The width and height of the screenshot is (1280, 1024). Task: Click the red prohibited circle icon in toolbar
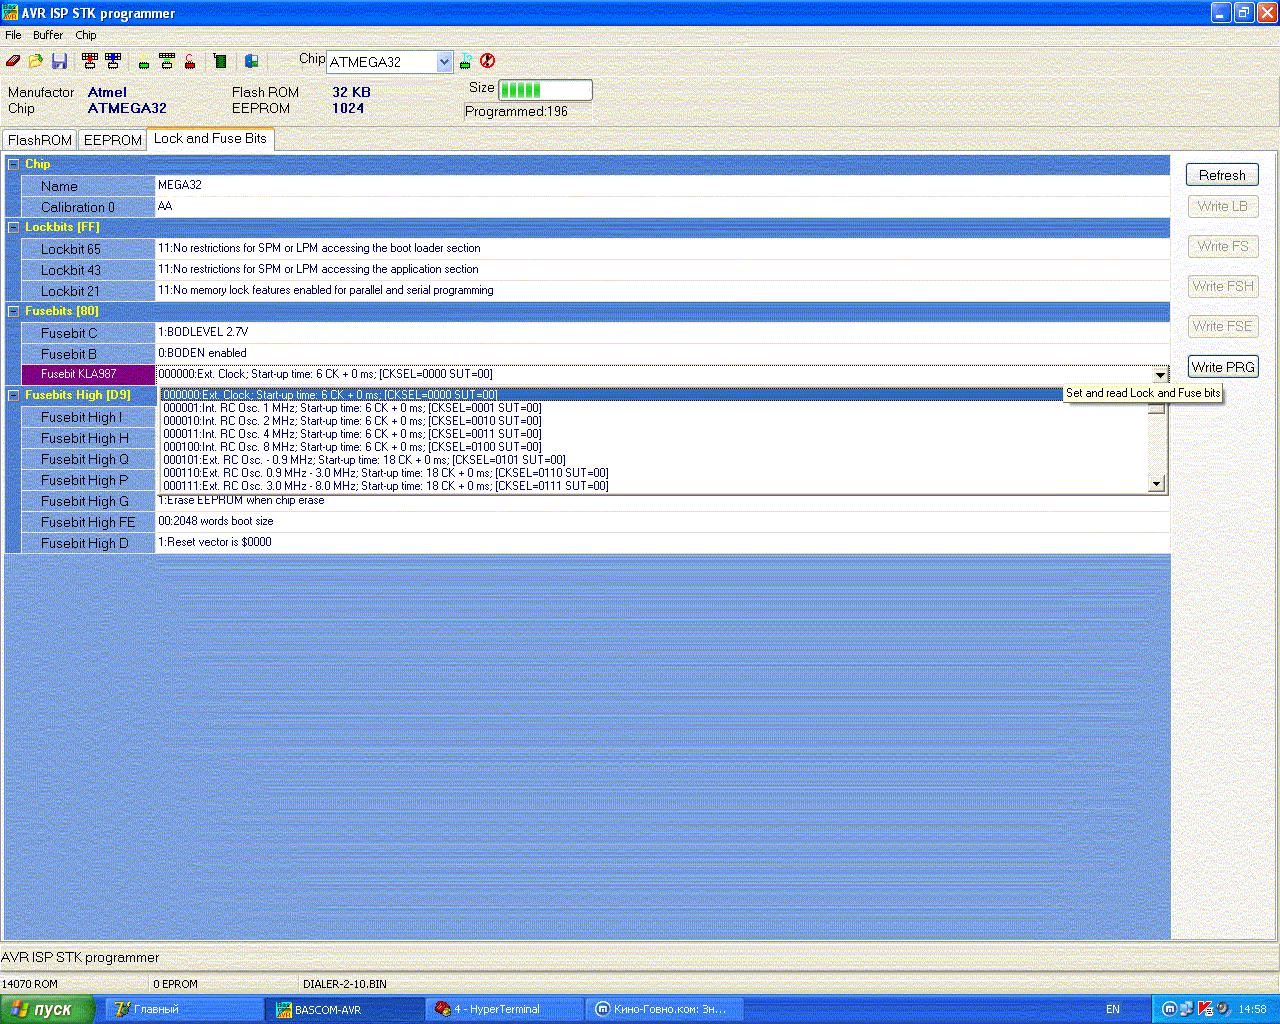(487, 61)
